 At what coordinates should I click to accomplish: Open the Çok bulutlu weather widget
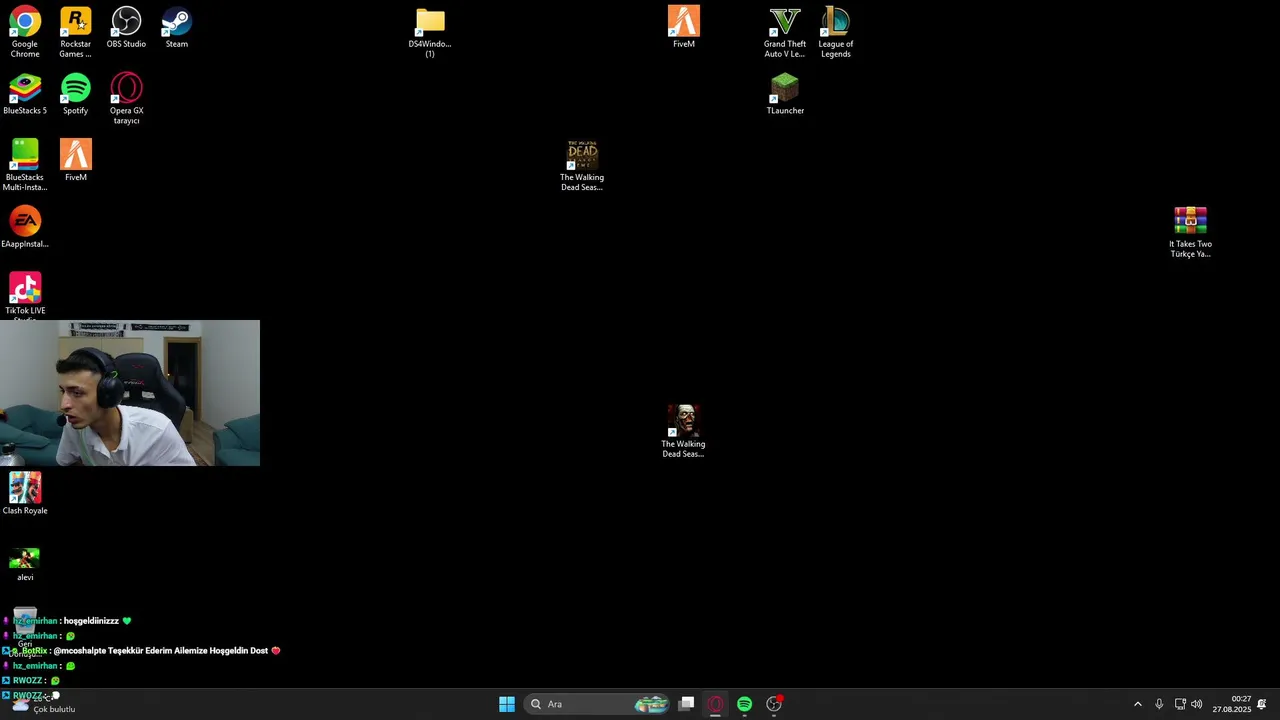click(x=42, y=704)
